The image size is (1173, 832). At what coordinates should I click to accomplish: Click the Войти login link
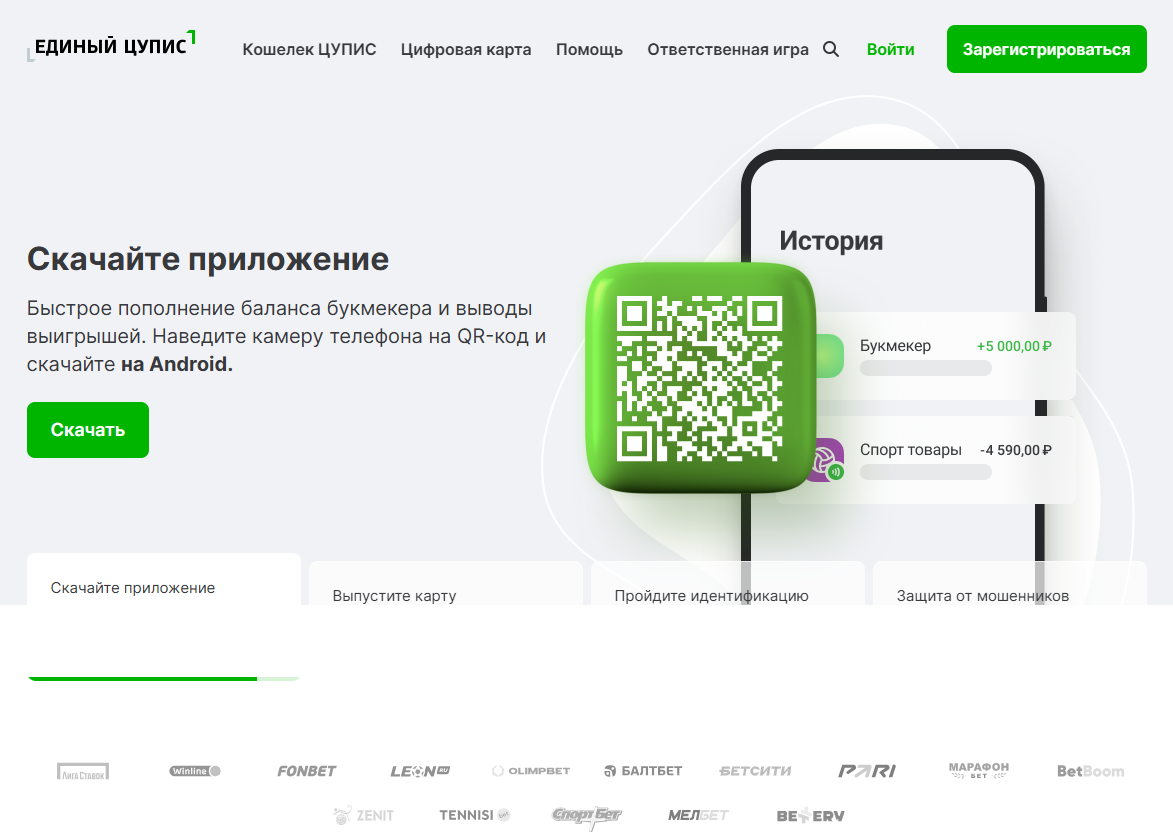(x=890, y=49)
